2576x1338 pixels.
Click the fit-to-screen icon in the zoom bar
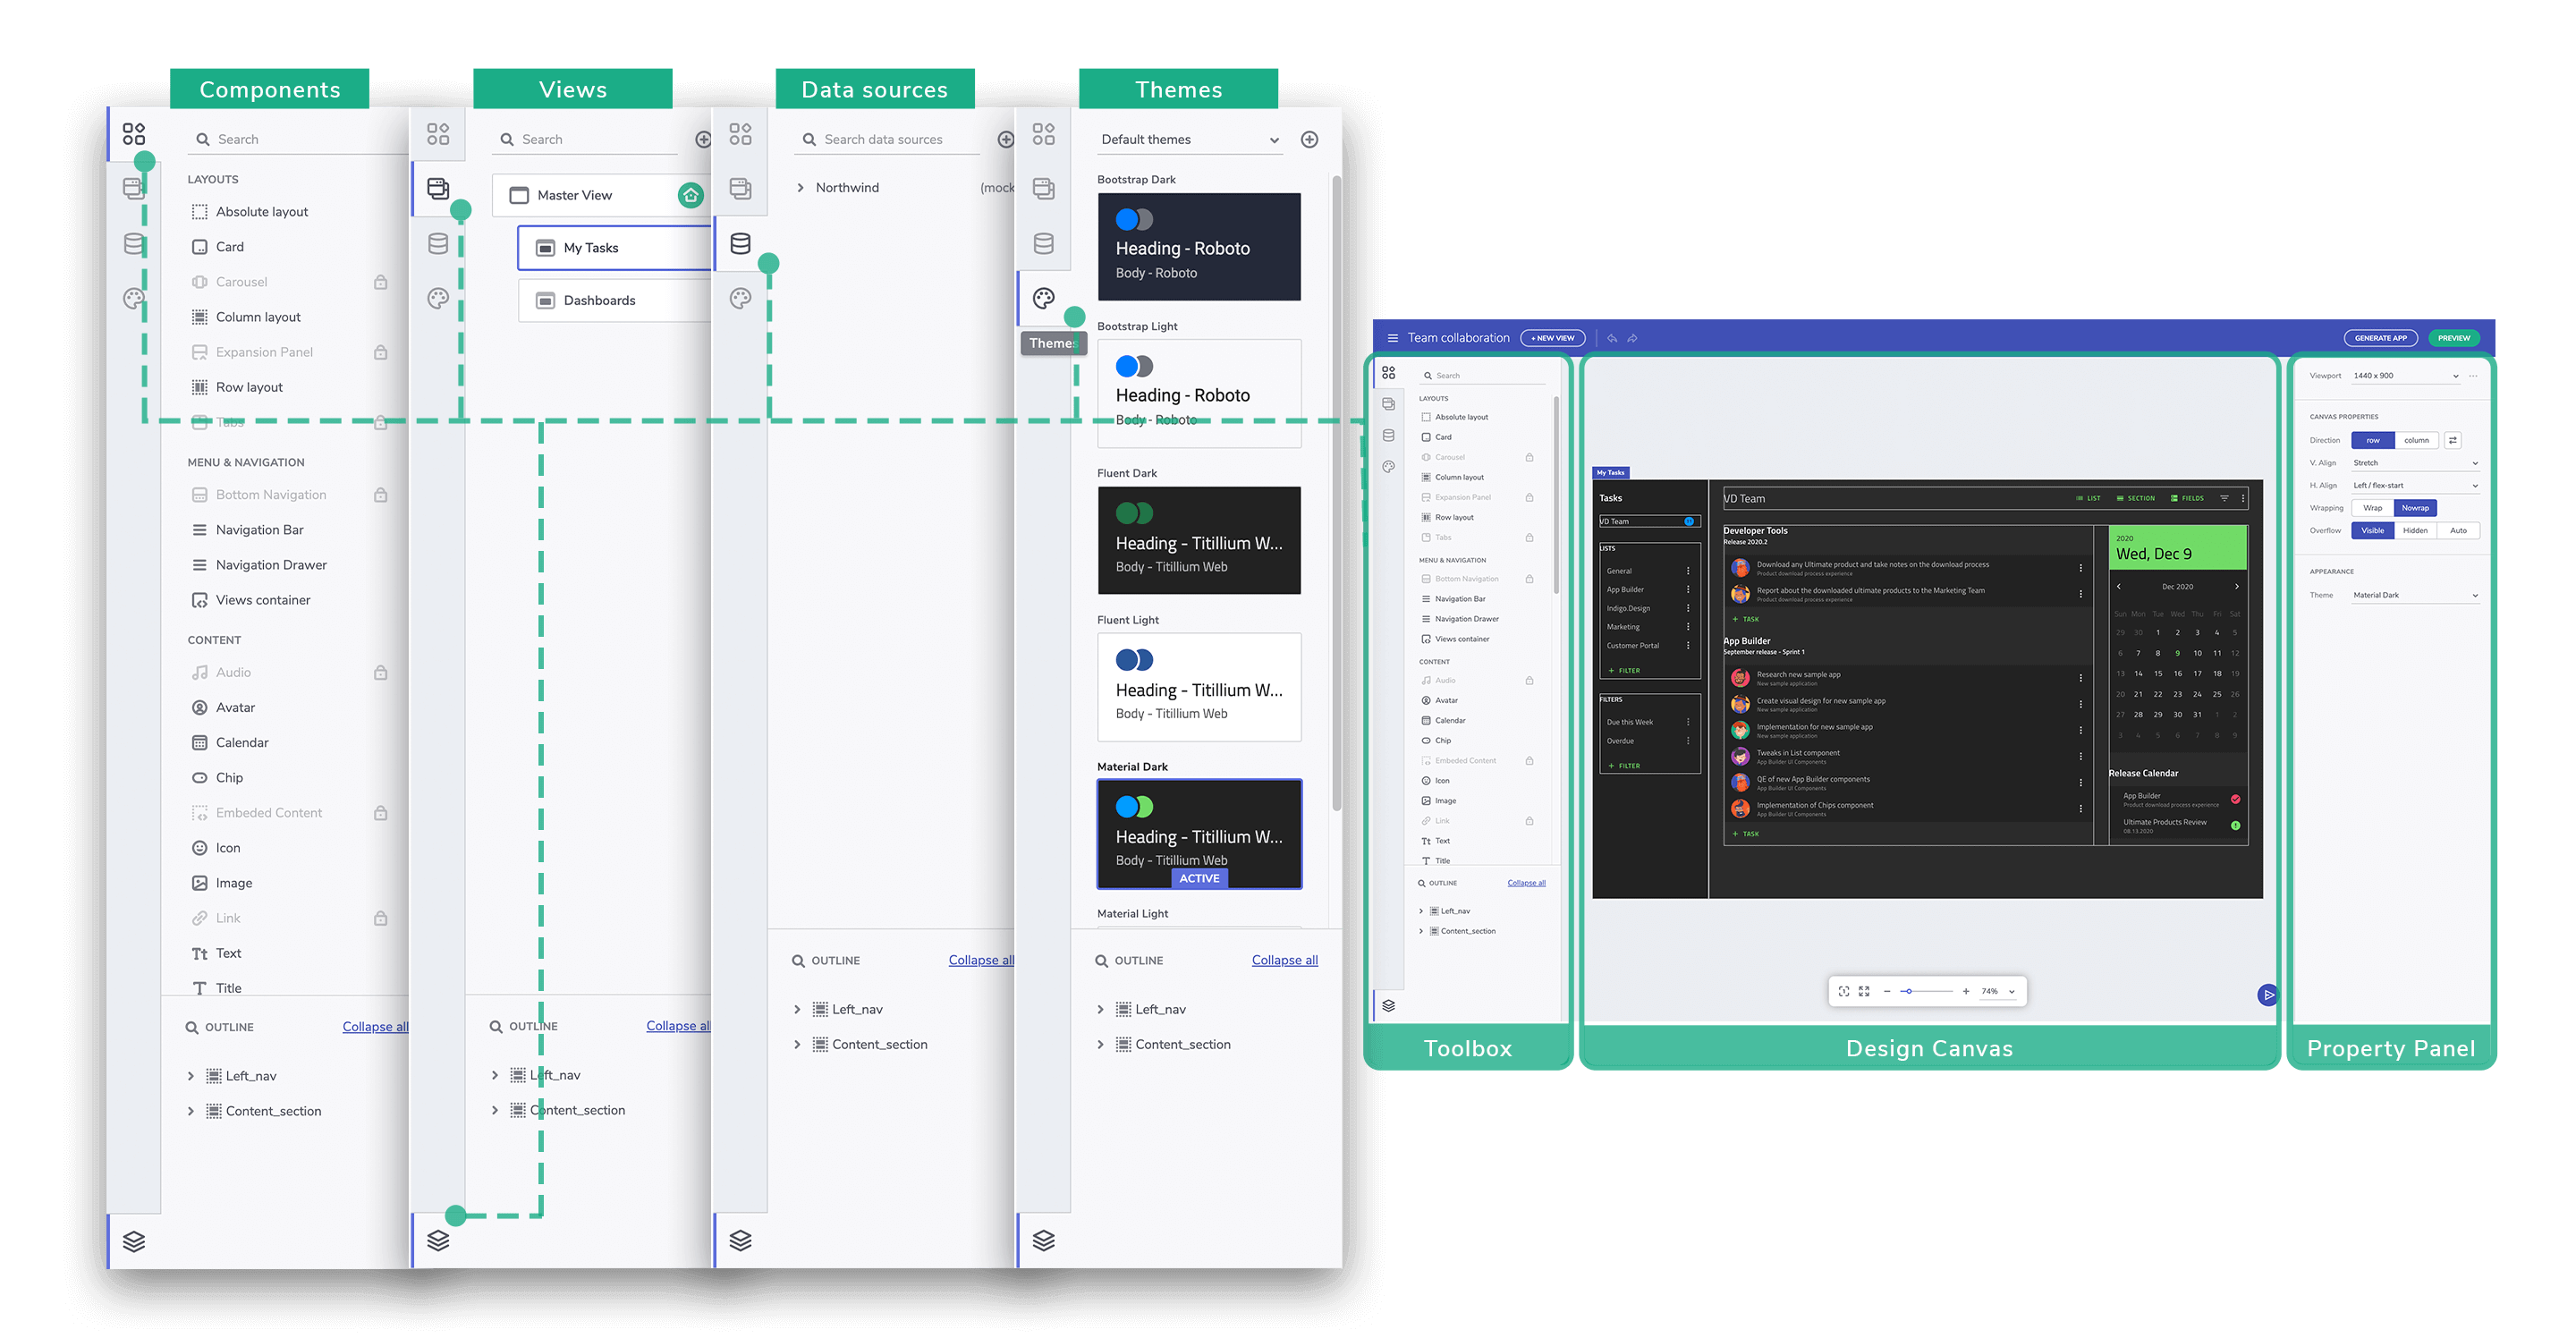point(1864,991)
